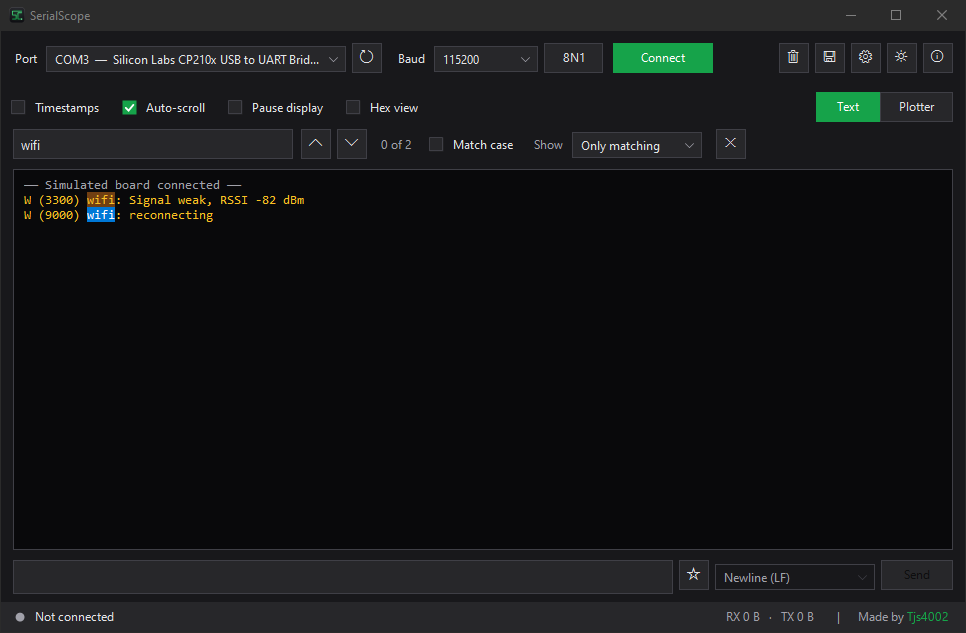Screen dimensions: 966x633
Task: Open settings via the gear icon
Action: pyautogui.click(x=866, y=58)
